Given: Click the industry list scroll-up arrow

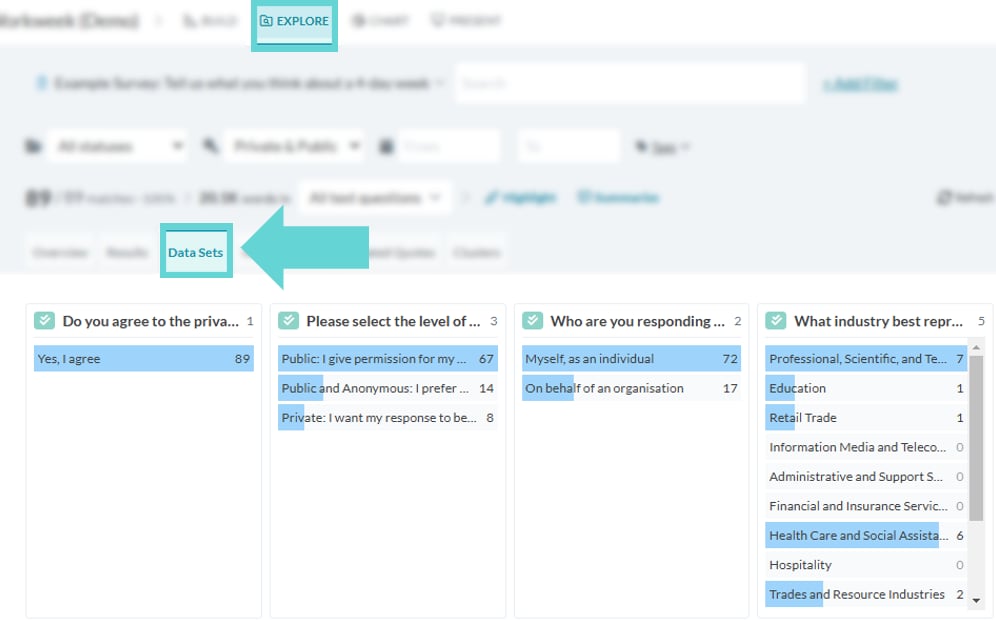Looking at the screenshot, I should [976, 347].
